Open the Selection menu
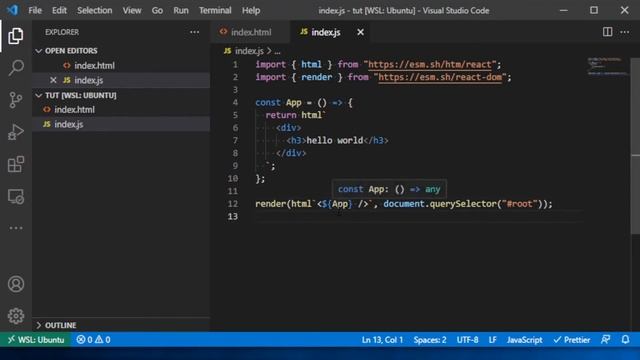640x360 pixels. click(x=94, y=10)
